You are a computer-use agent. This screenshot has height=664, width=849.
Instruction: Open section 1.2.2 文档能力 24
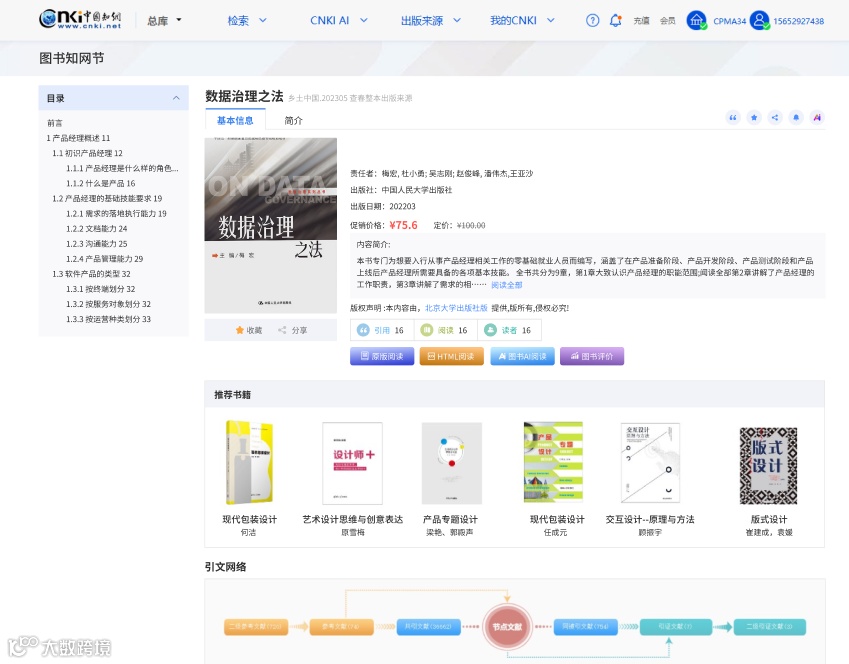(96, 229)
